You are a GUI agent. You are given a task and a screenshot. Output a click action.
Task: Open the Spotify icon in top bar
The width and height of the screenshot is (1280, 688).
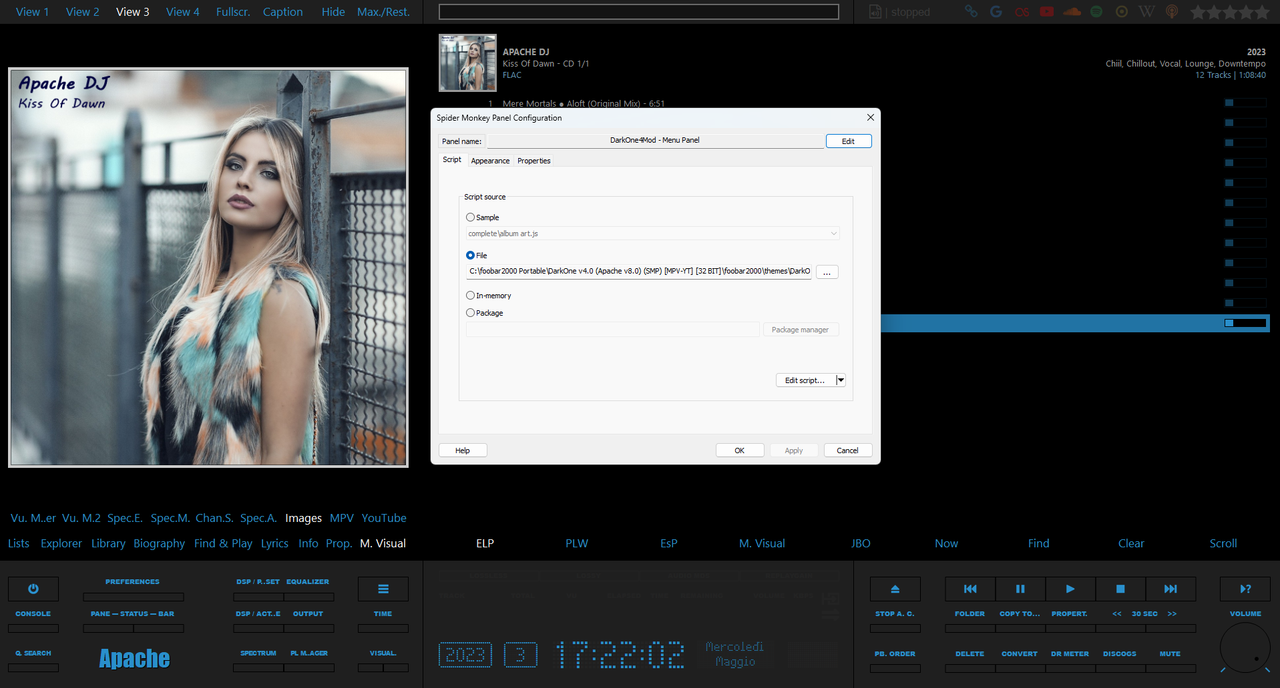coord(1097,12)
